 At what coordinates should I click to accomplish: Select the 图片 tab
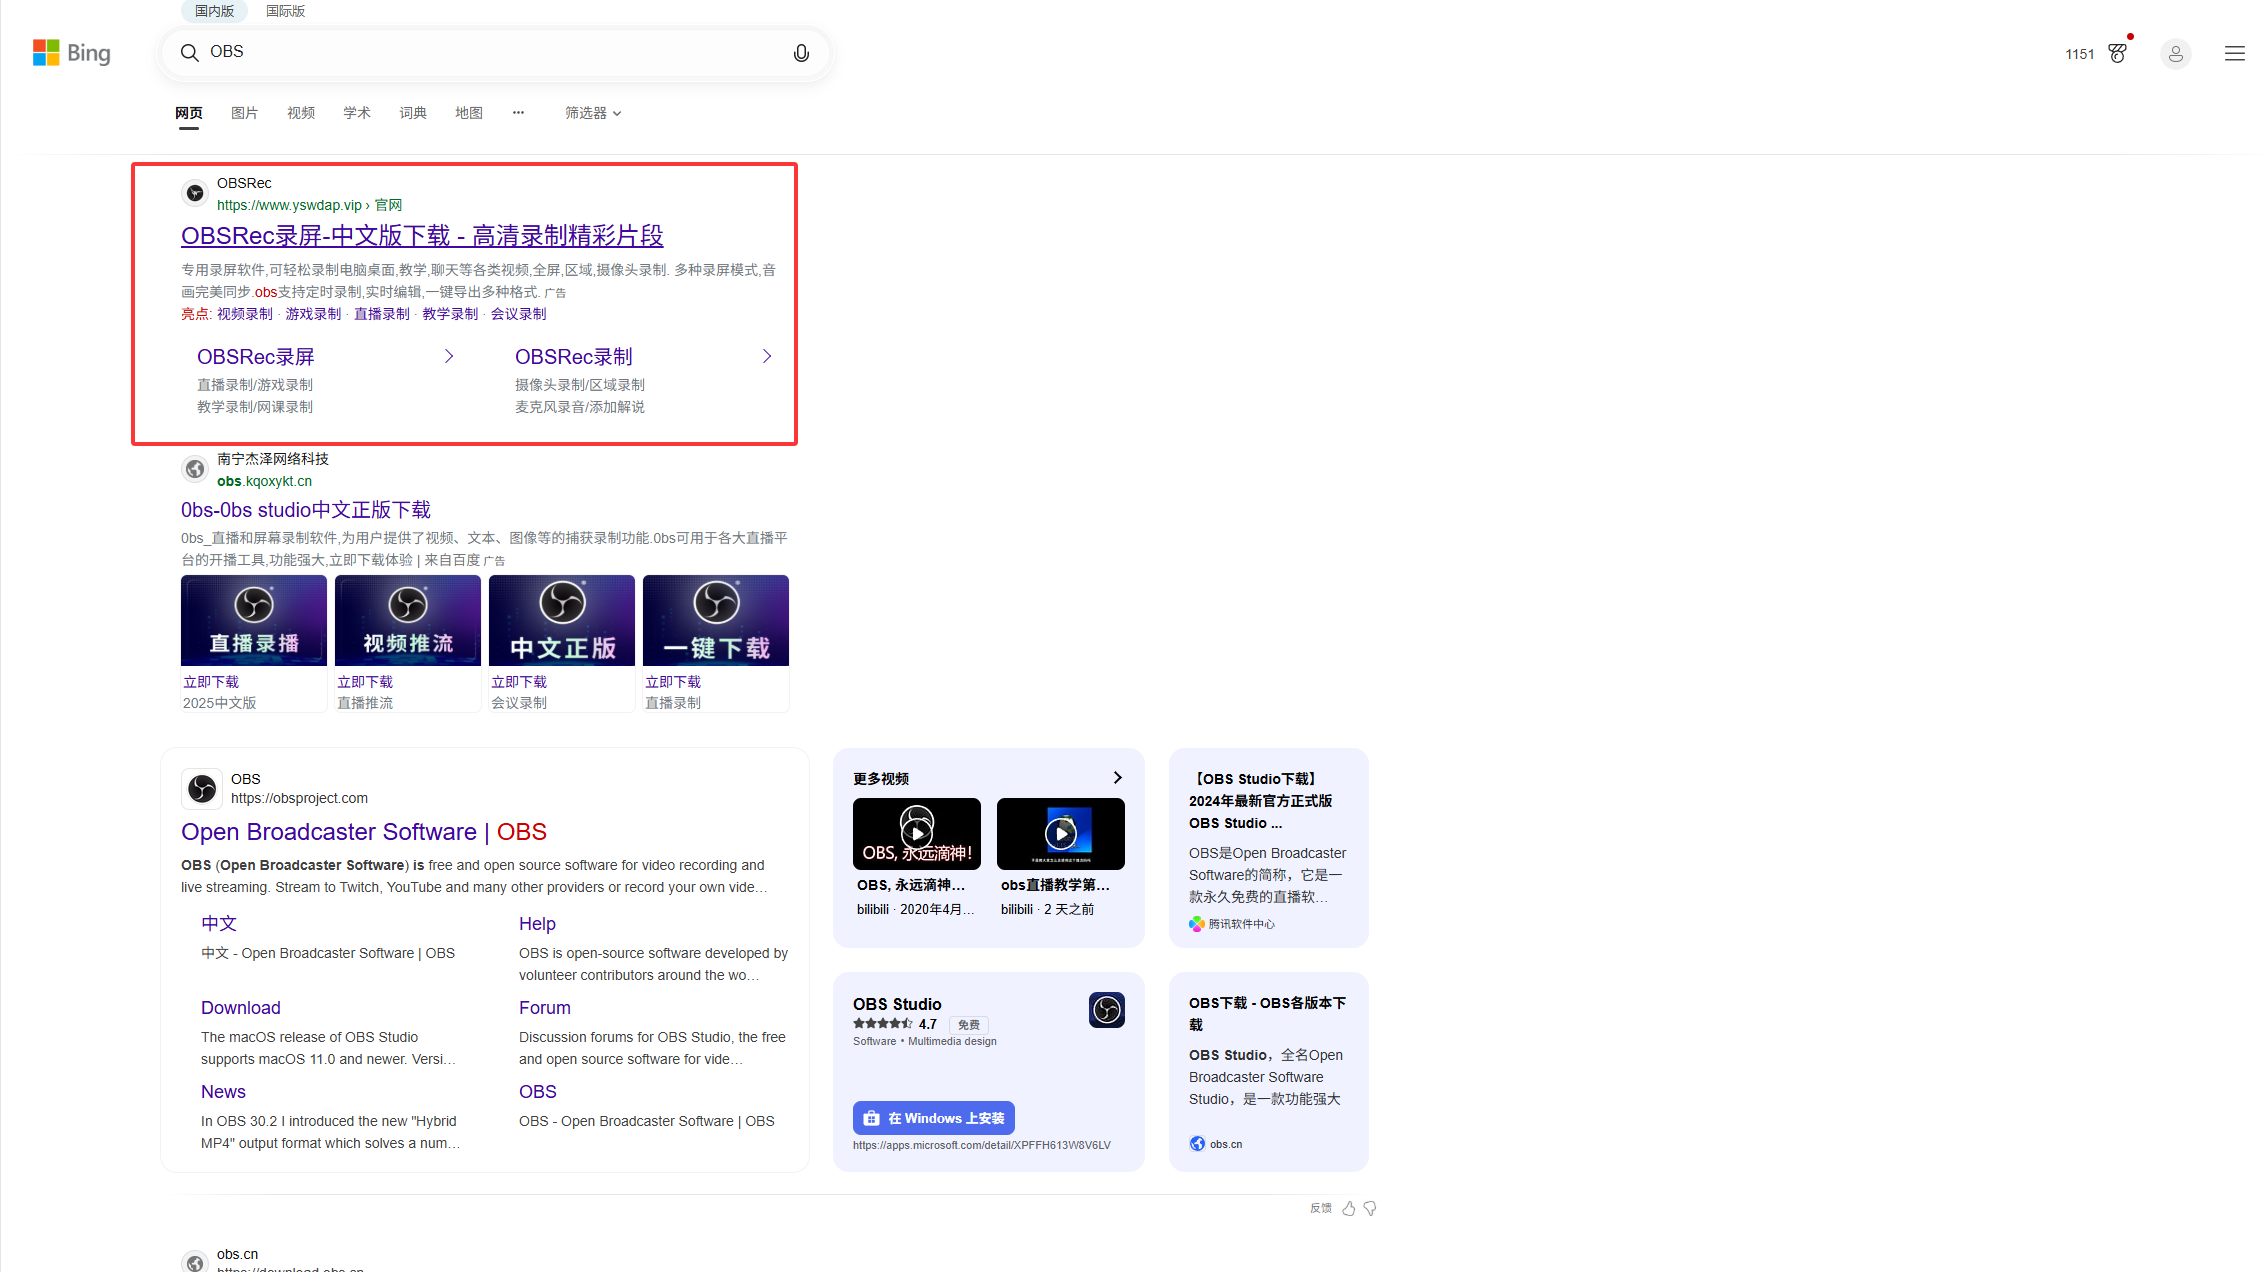point(244,113)
